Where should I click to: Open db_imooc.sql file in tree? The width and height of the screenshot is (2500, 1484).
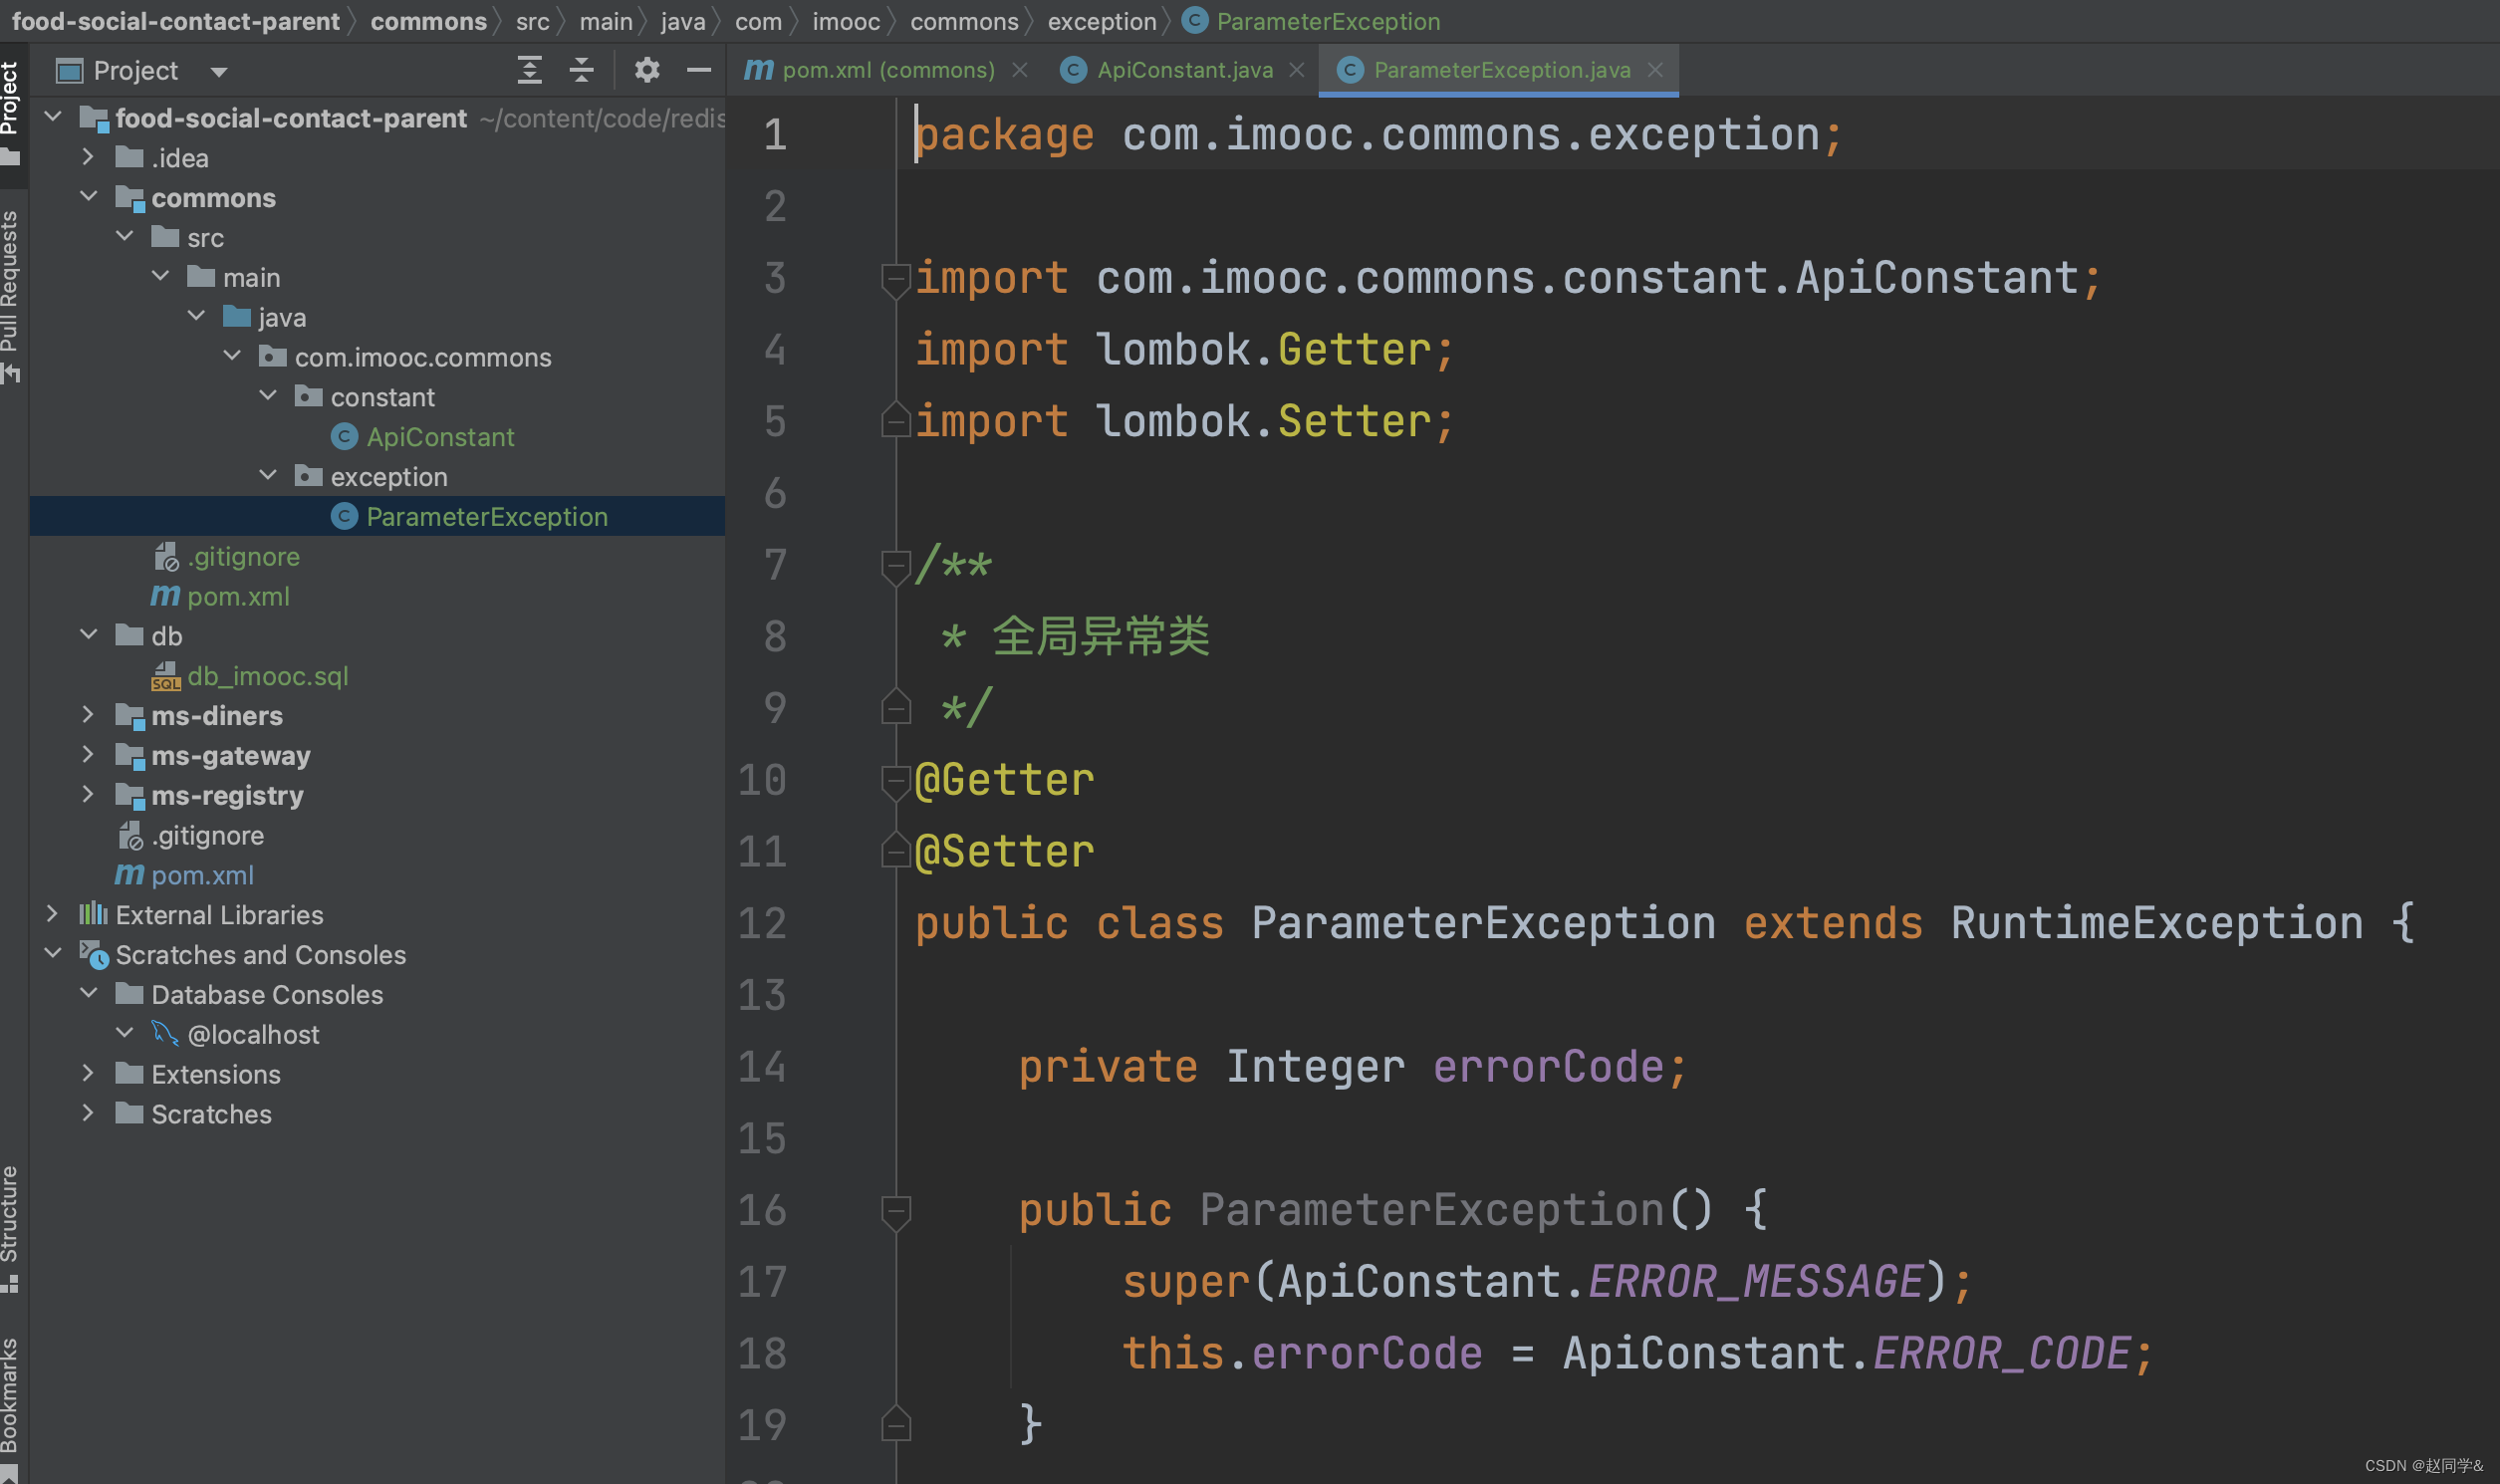tap(267, 676)
